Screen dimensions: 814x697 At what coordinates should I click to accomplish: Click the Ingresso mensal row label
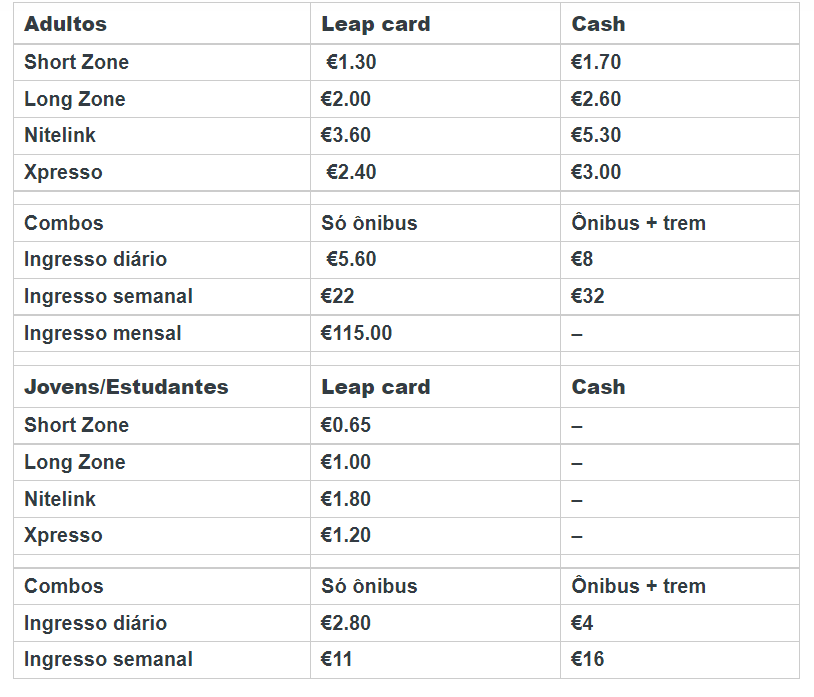click(103, 333)
